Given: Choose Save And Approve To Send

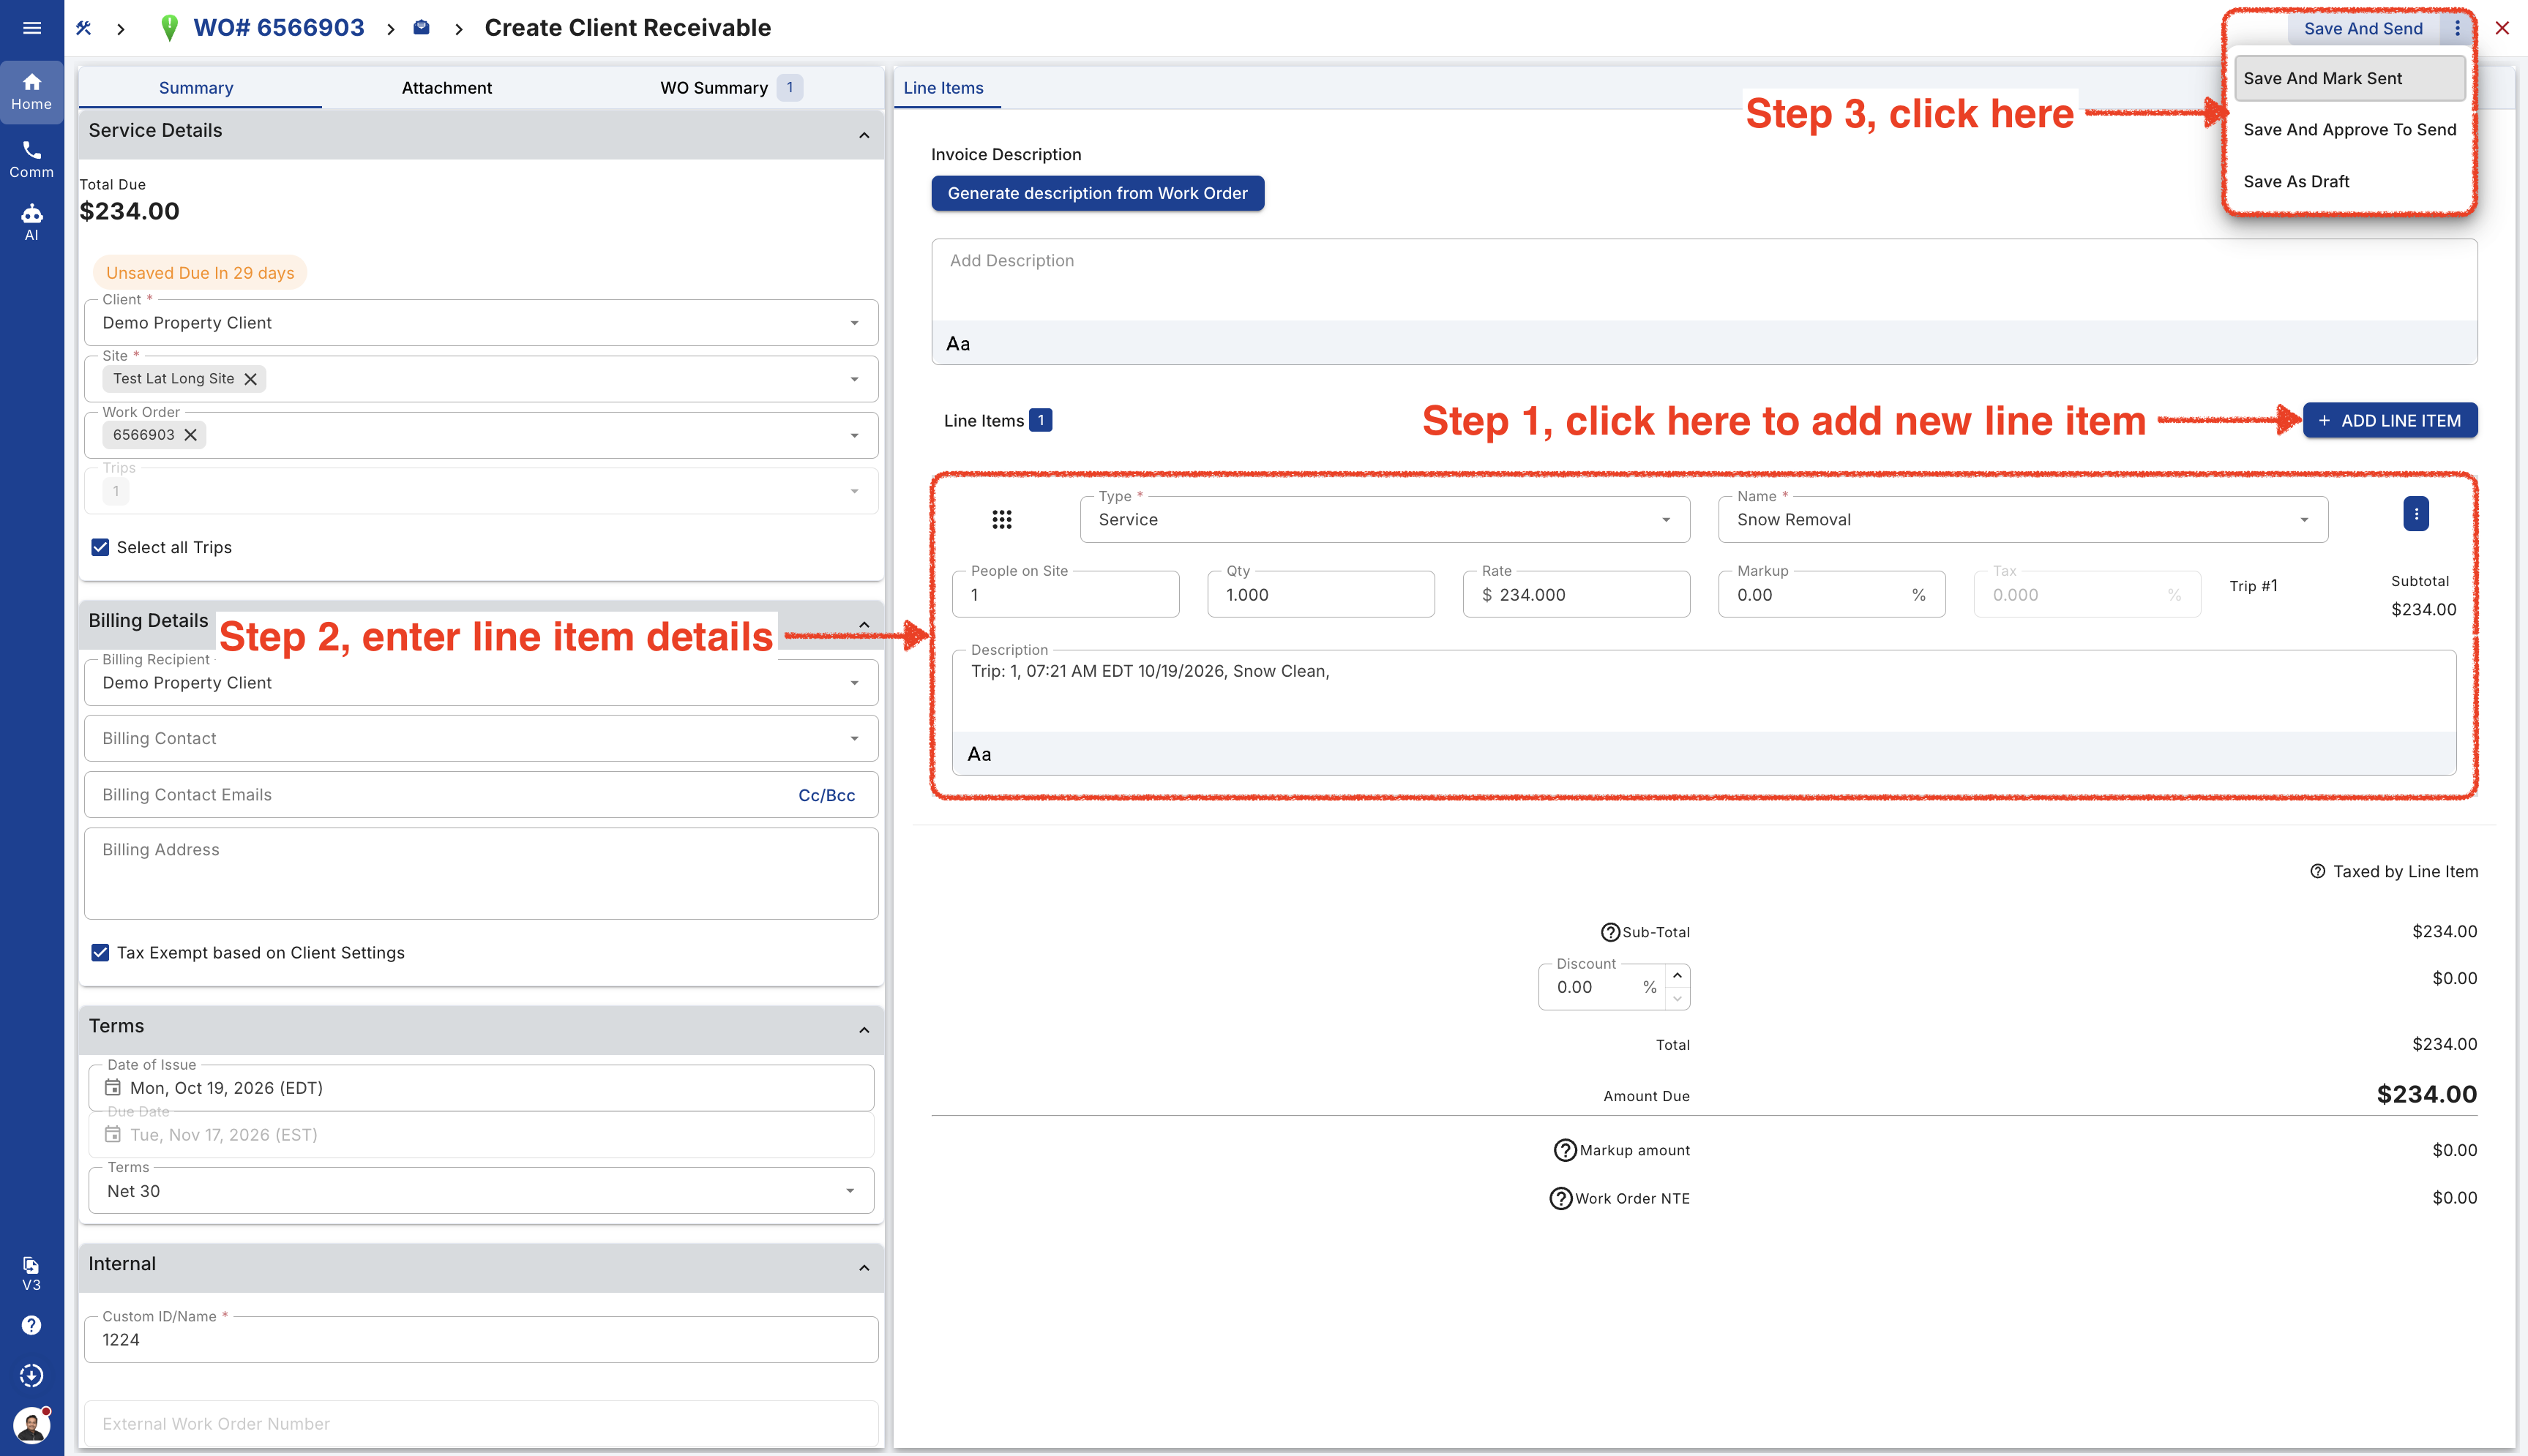Looking at the screenshot, I should point(2350,129).
